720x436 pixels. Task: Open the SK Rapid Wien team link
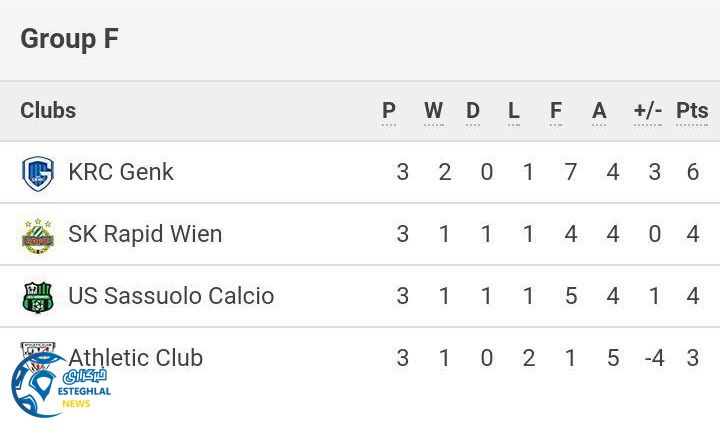click(145, 234)
